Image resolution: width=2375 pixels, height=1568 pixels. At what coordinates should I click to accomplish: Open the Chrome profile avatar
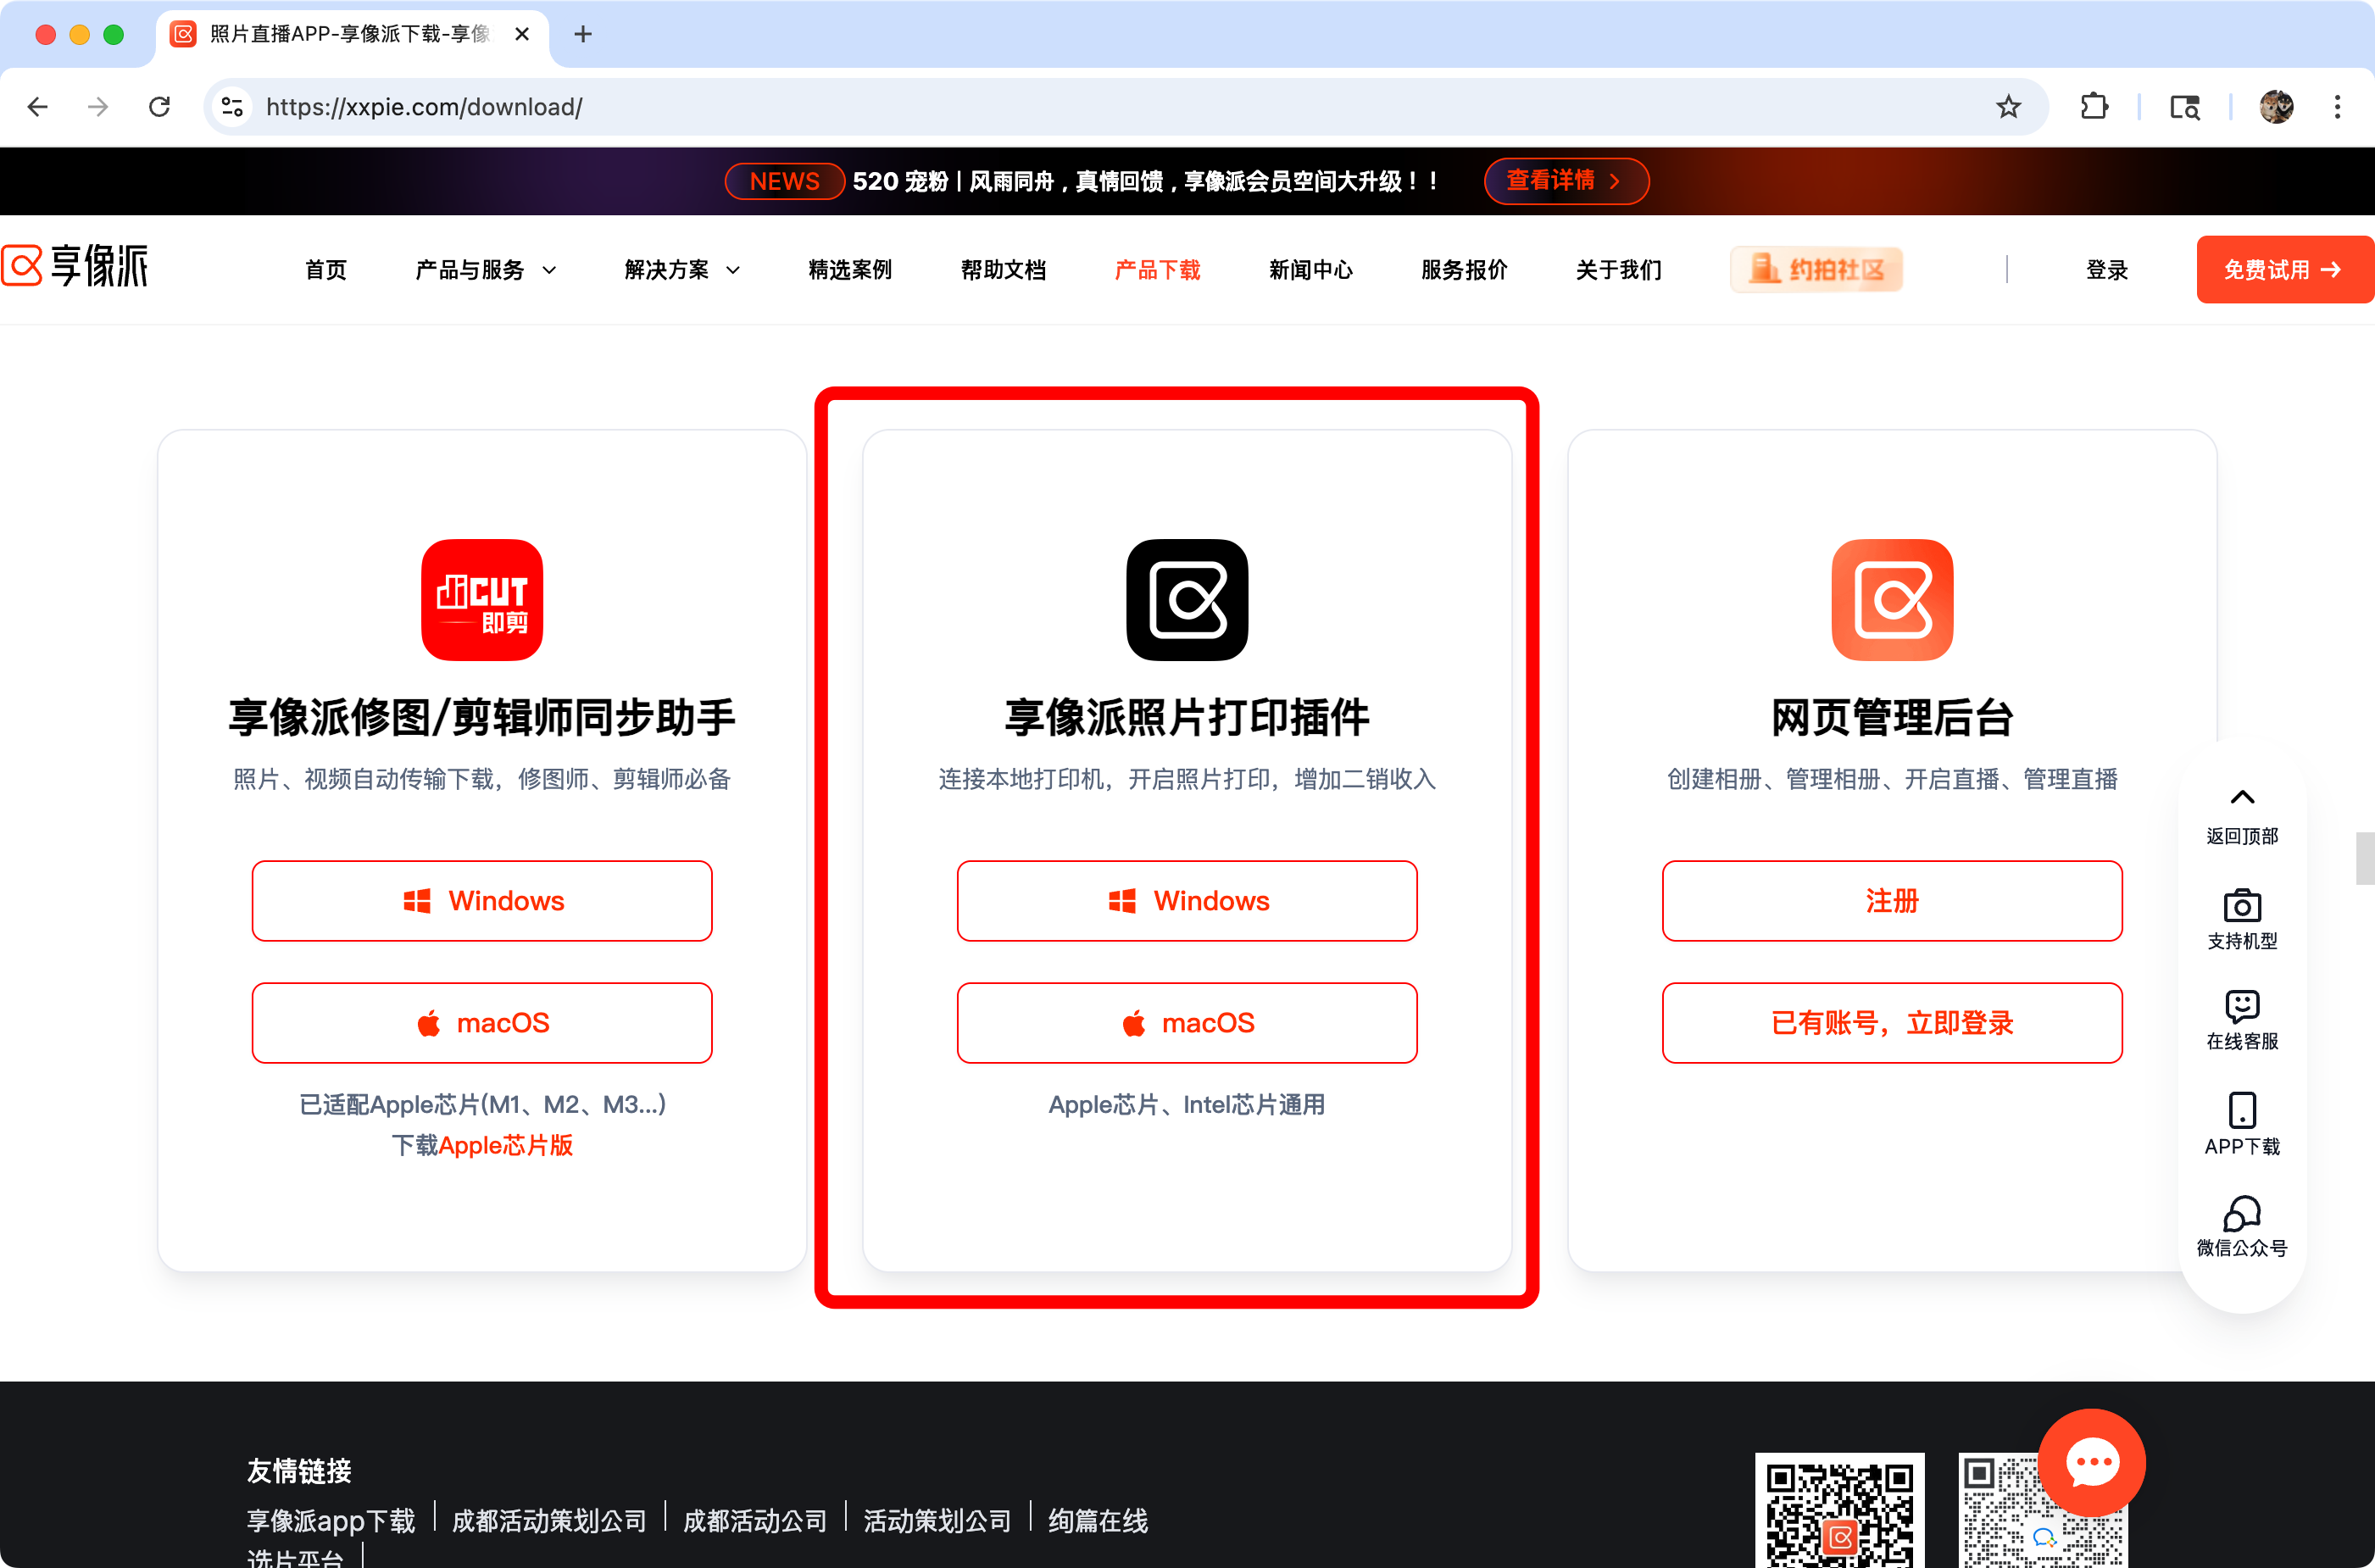point(2277,107)
